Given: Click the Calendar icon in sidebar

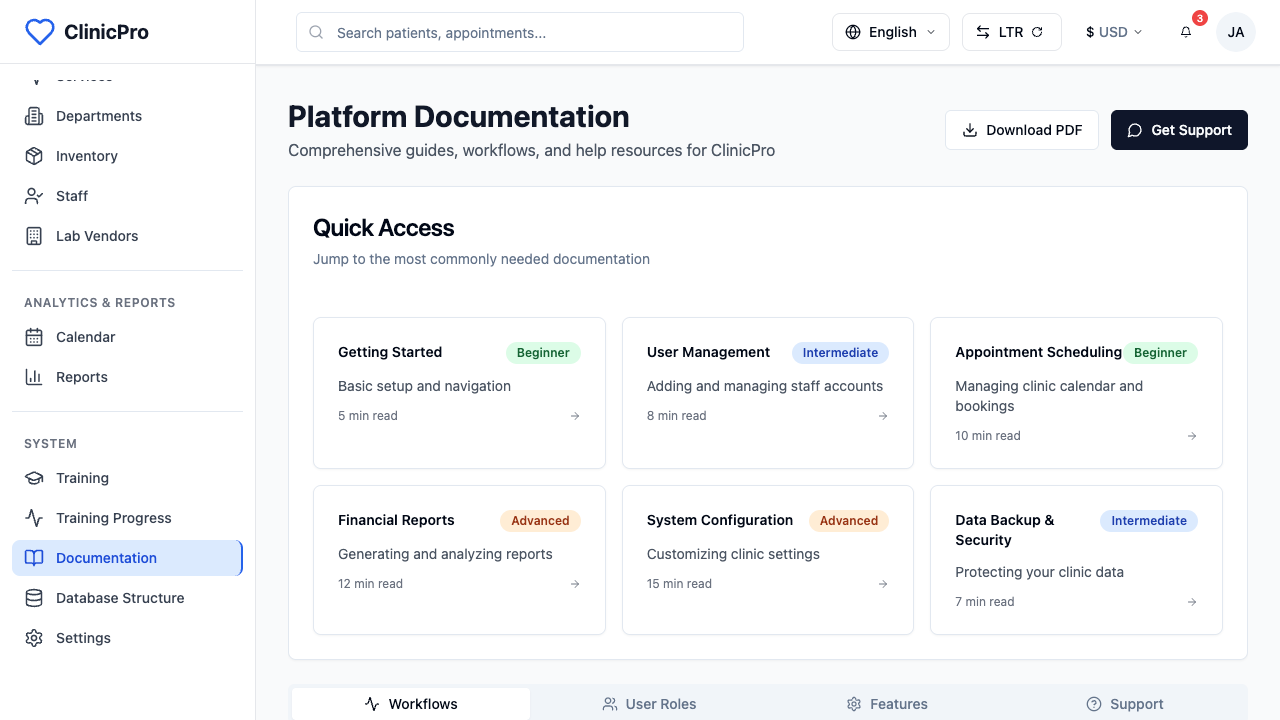Looking at the screenshot, I should 34,337.
